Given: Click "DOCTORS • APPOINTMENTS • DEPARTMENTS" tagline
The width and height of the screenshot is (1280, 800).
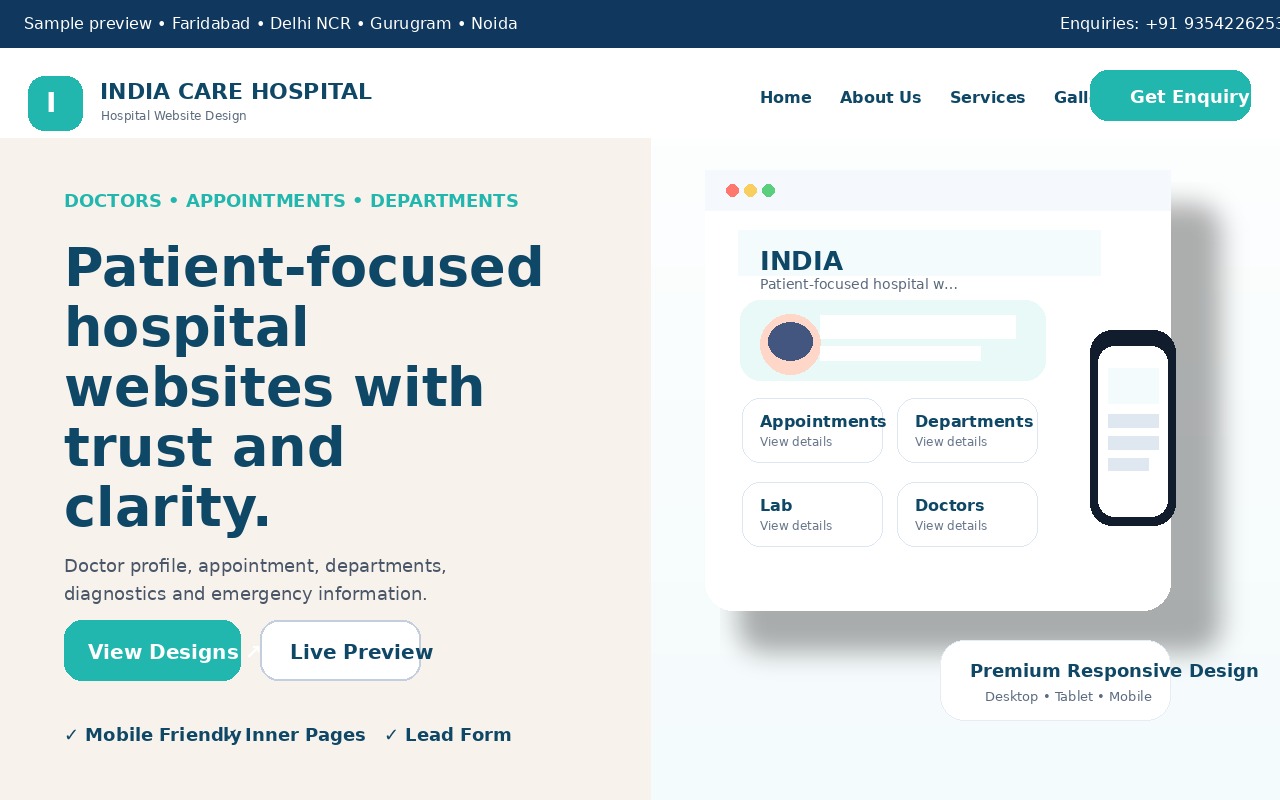Looking at the screenshot, I should 291,201.
